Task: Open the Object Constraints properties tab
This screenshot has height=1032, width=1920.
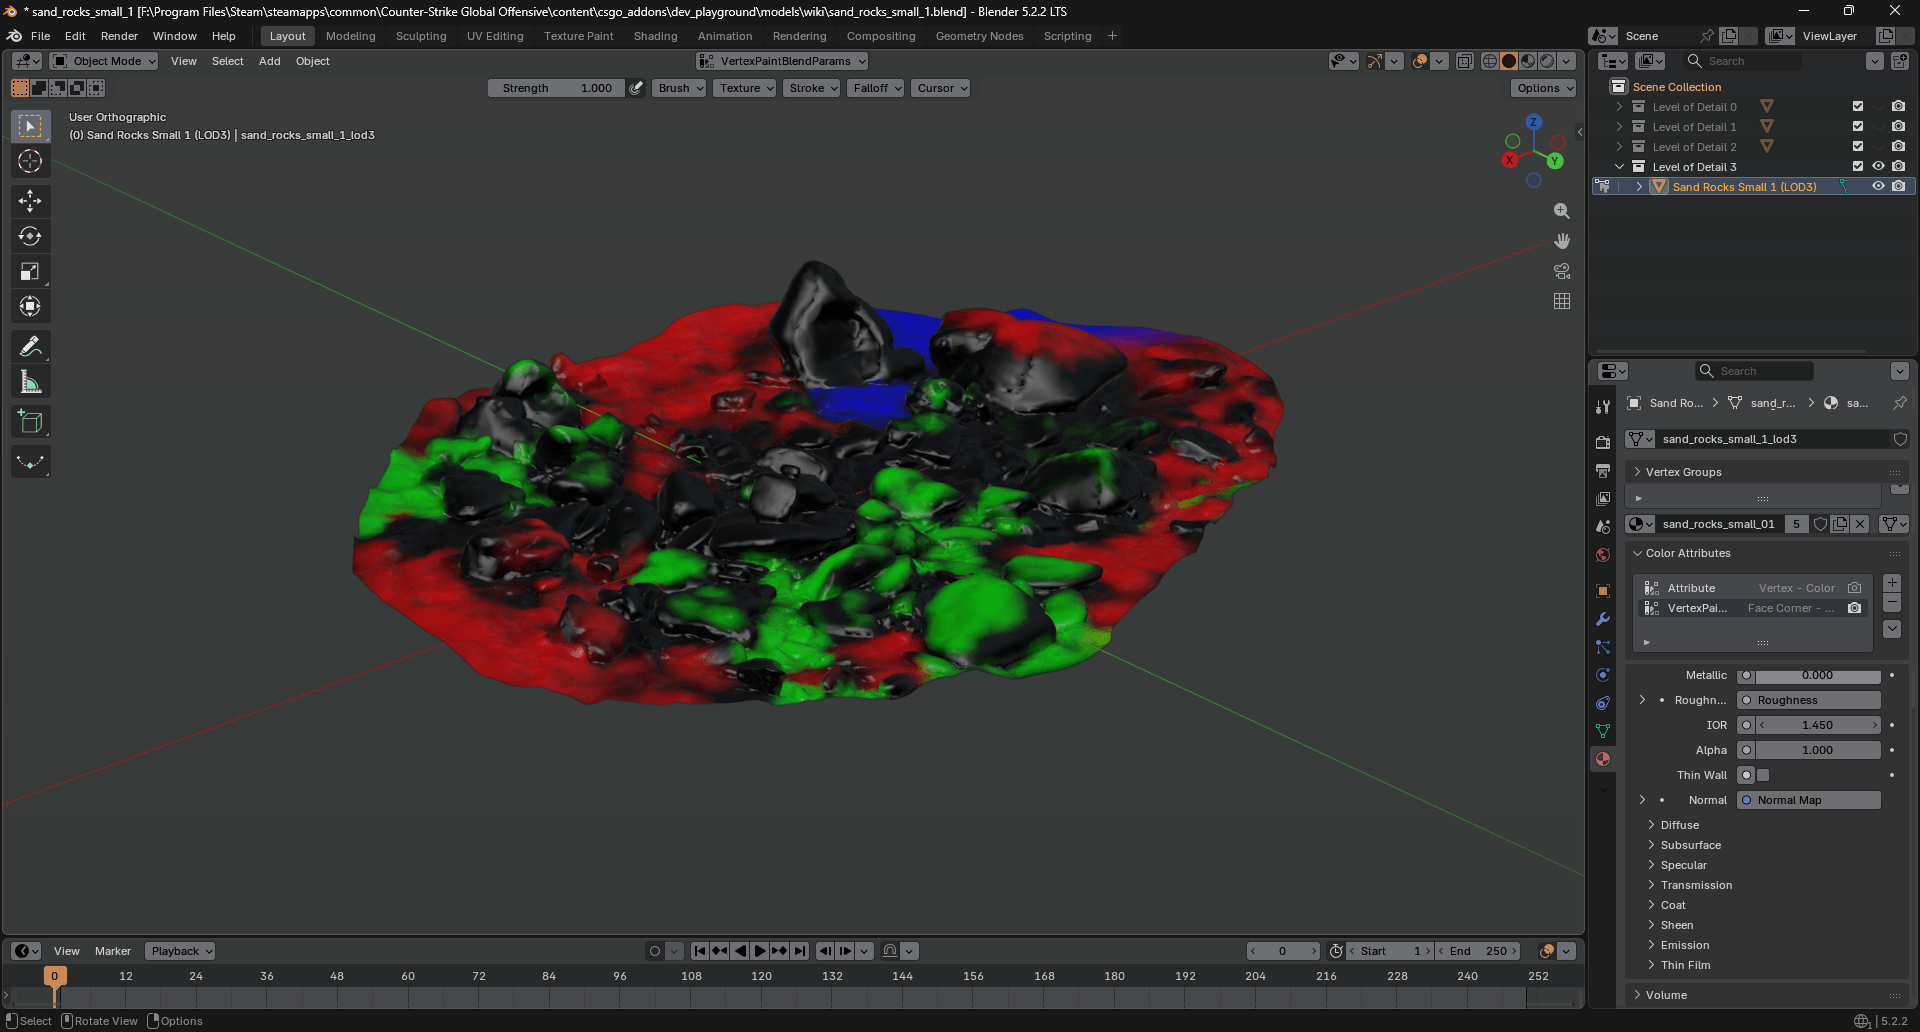Action: pyautogui.click(x=1603, y=703)
